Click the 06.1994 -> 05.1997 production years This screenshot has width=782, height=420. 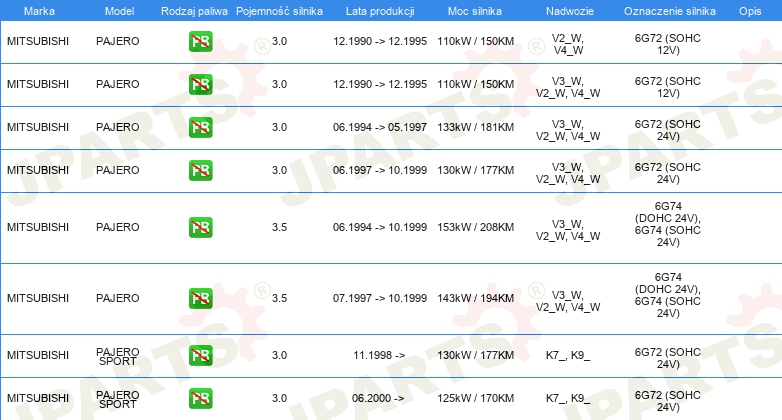tap(380, 127)
